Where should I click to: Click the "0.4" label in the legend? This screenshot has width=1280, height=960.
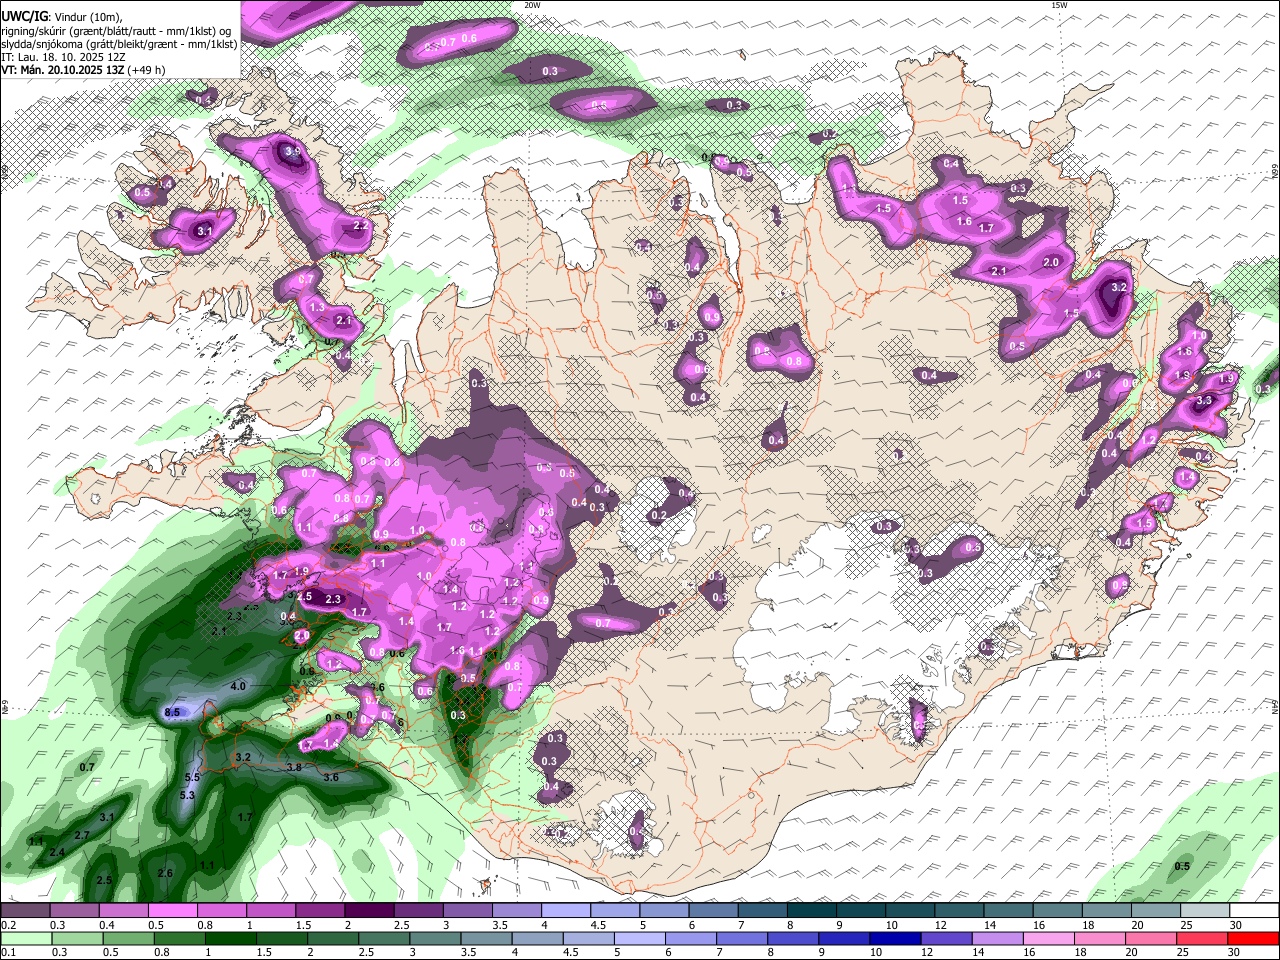coord(107,926)
